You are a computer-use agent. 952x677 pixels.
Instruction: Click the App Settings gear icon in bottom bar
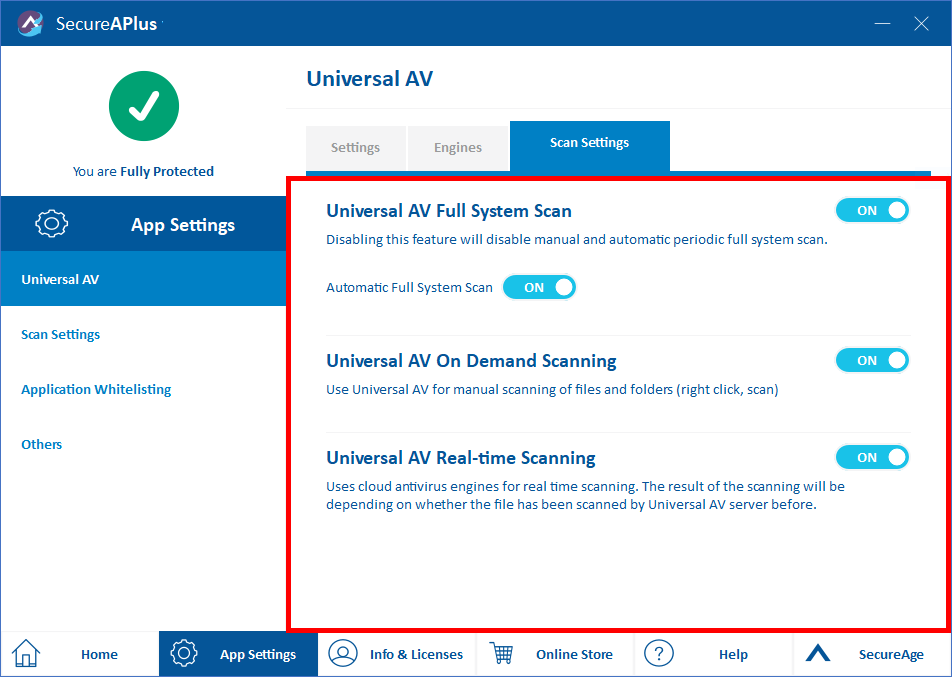coord(184,654)
